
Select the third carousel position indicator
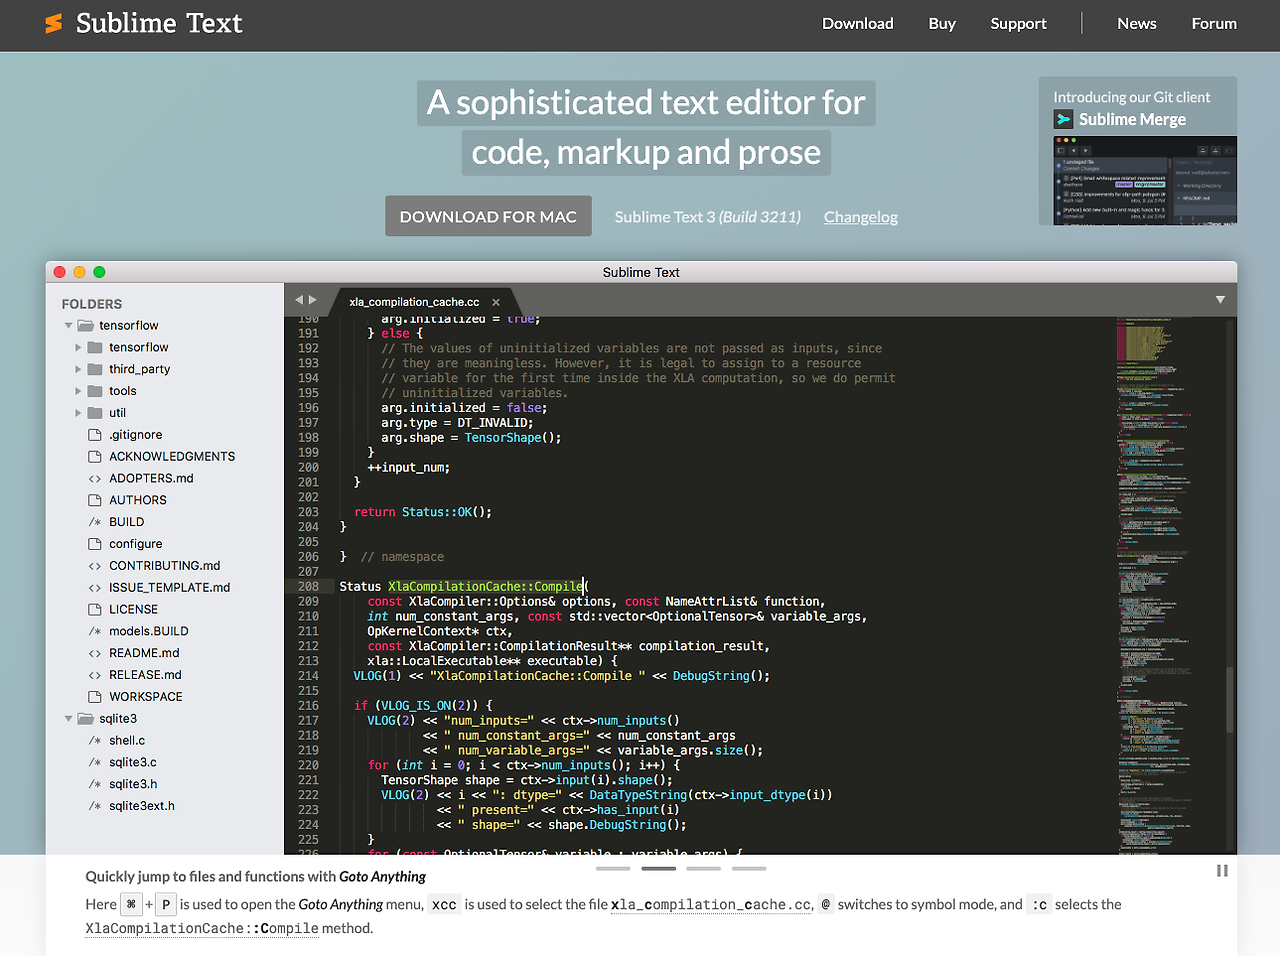pos(703,868)
